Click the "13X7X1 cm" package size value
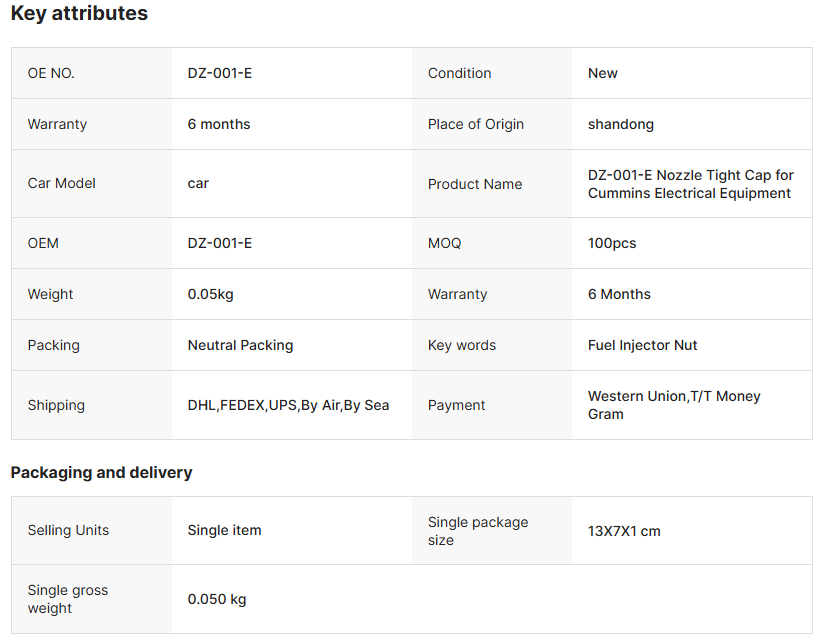Screen dimensions: 821x639 pos(624,531)
